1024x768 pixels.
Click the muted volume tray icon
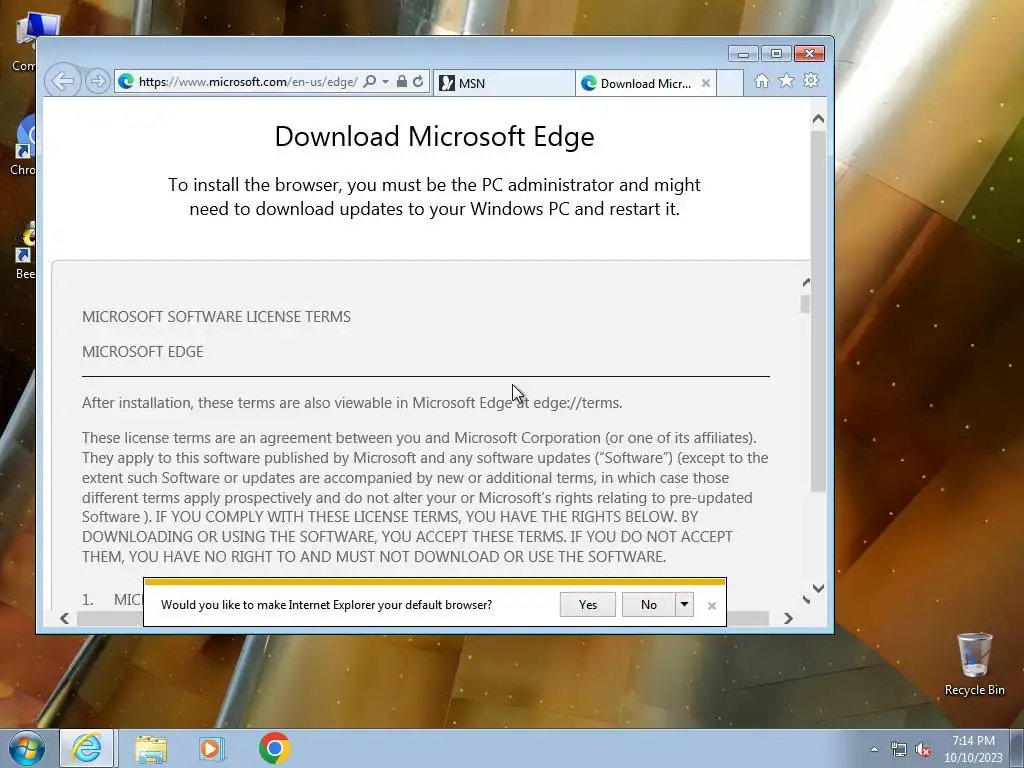[x=923, y=750]
